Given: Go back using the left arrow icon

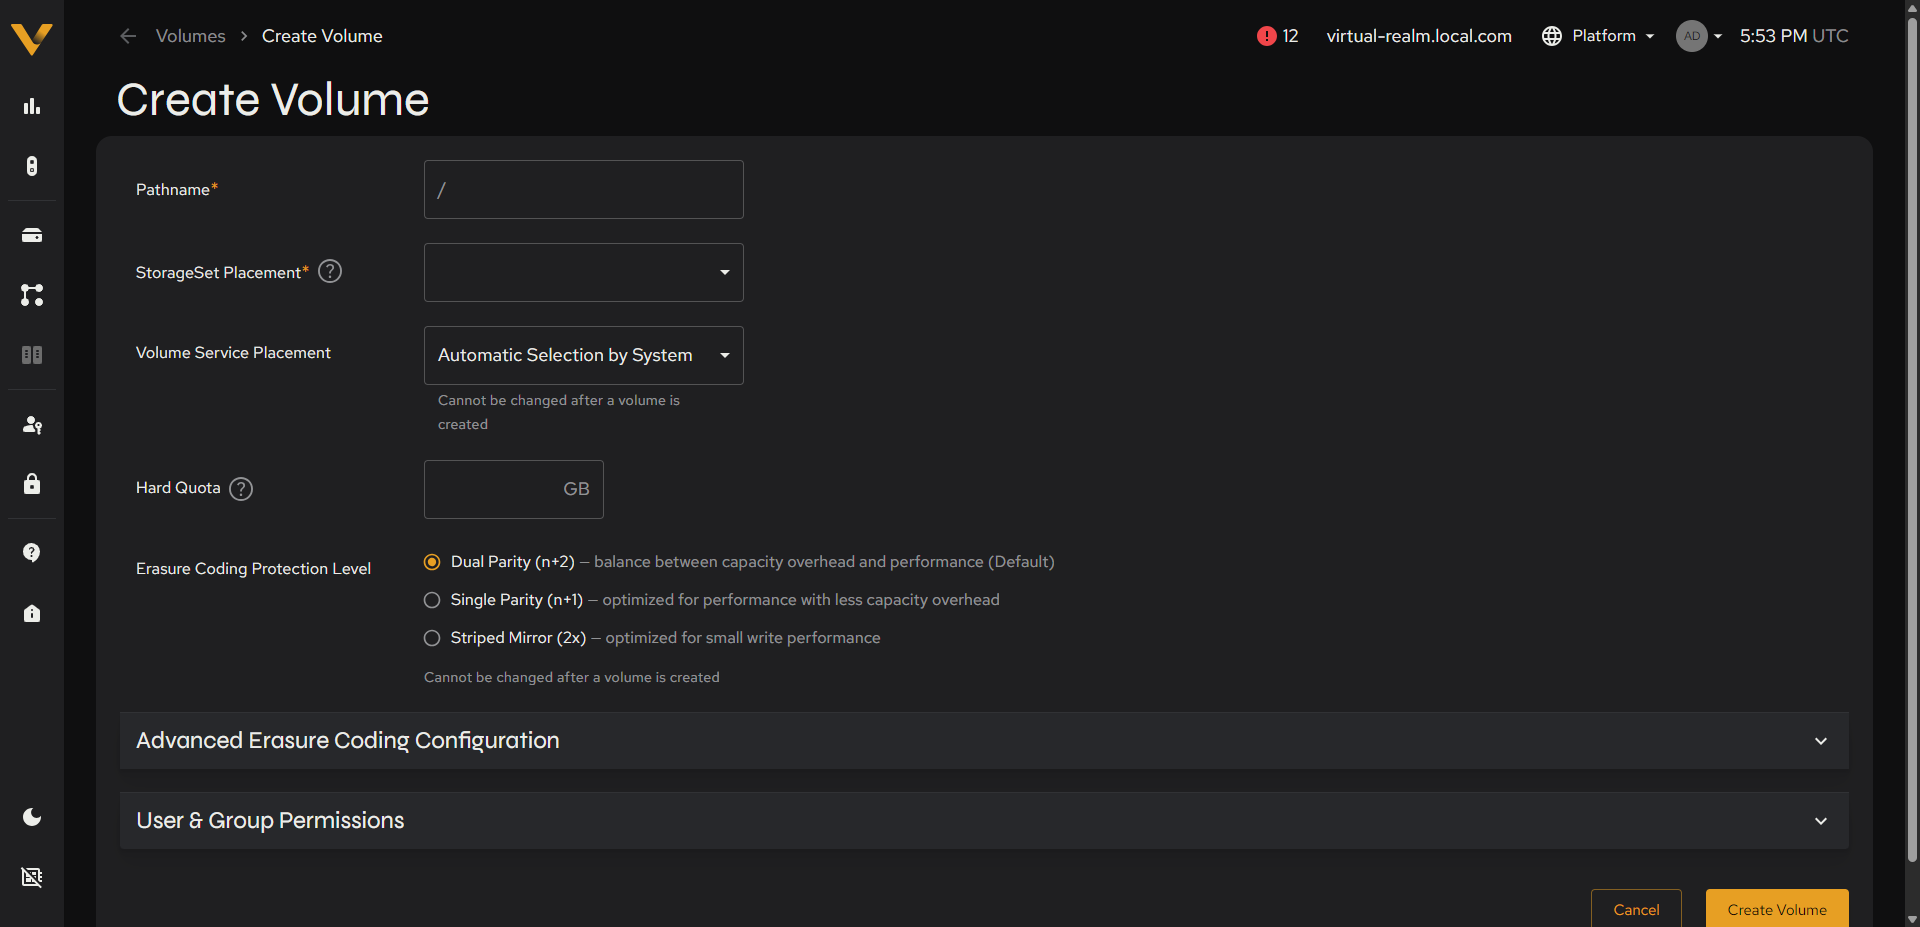Looking at the screenshot, I should tap(128, 36).
